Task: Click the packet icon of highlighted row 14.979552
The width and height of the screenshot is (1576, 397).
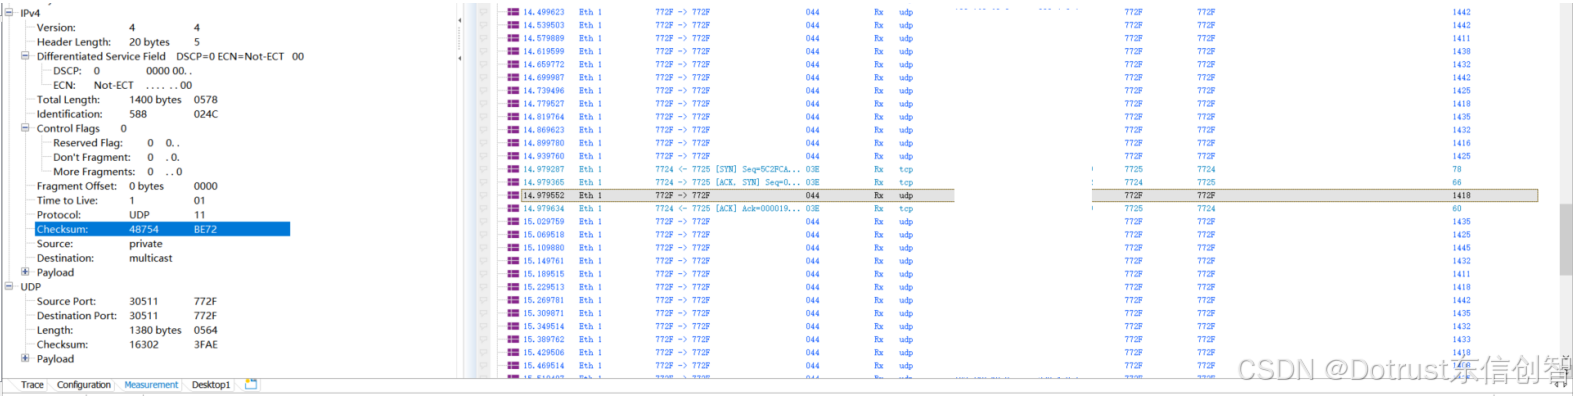Action: pos(513,195)
